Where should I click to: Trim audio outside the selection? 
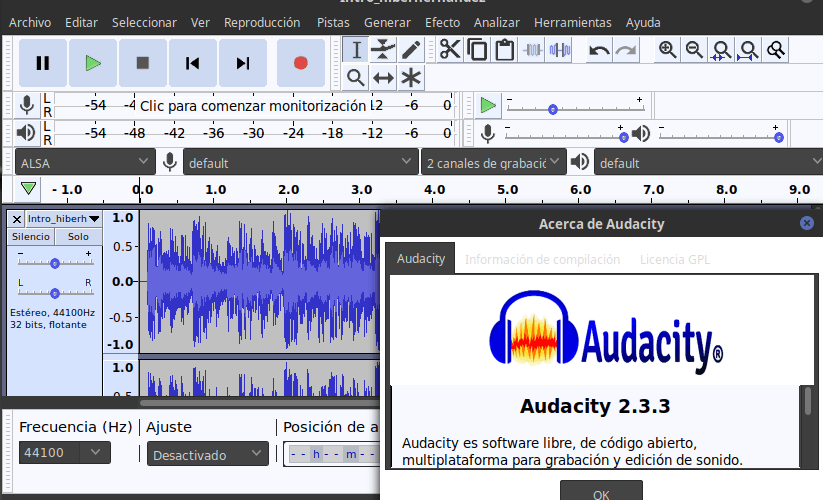tap(532, 50)
